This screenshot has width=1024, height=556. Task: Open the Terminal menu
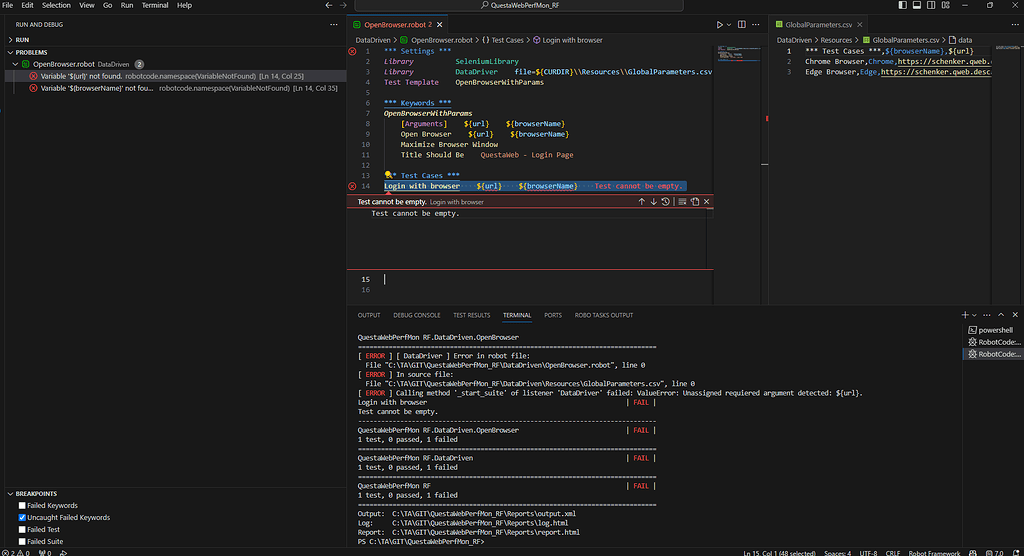[155, 5]
